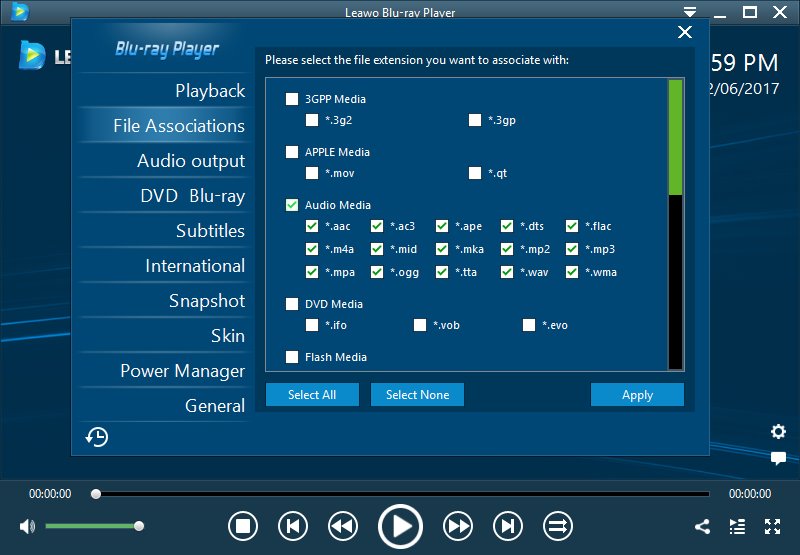Click the Apply button

click(x=637, y=395)
